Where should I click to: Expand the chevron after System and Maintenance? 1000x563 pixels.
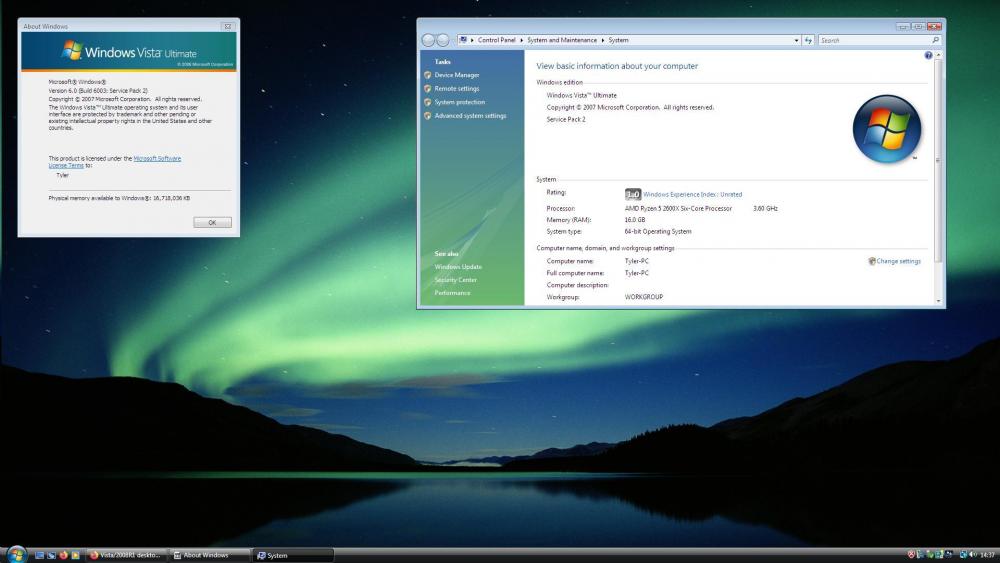pos(603,40)
